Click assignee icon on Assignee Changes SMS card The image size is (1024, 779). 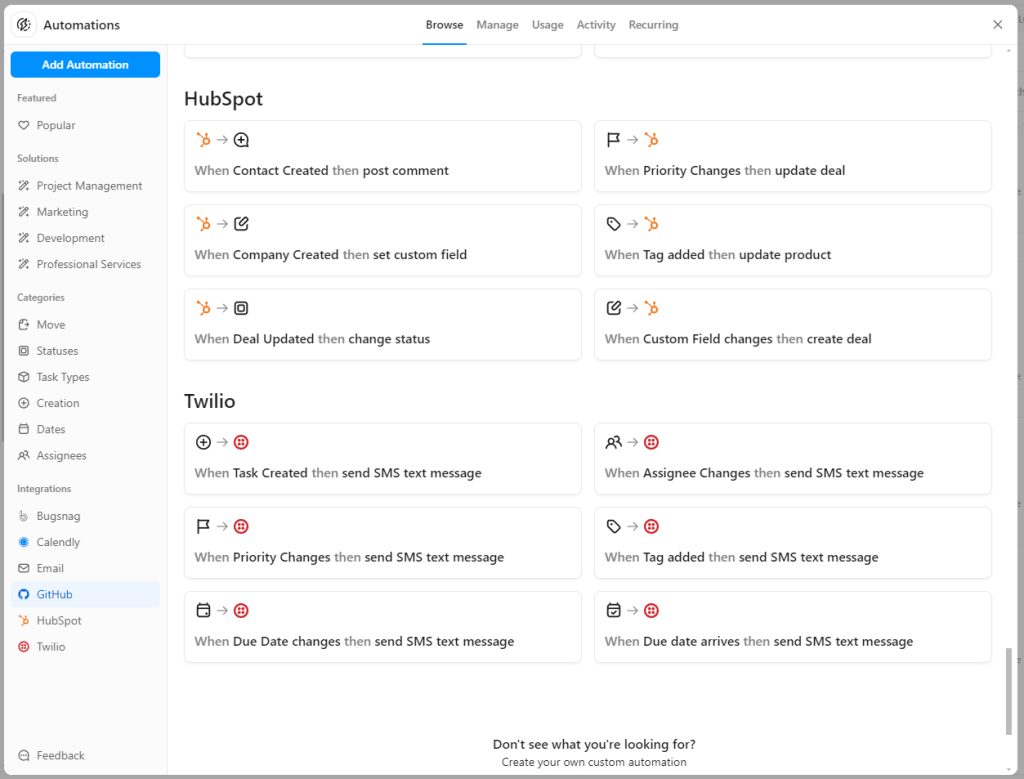(613, 442)
